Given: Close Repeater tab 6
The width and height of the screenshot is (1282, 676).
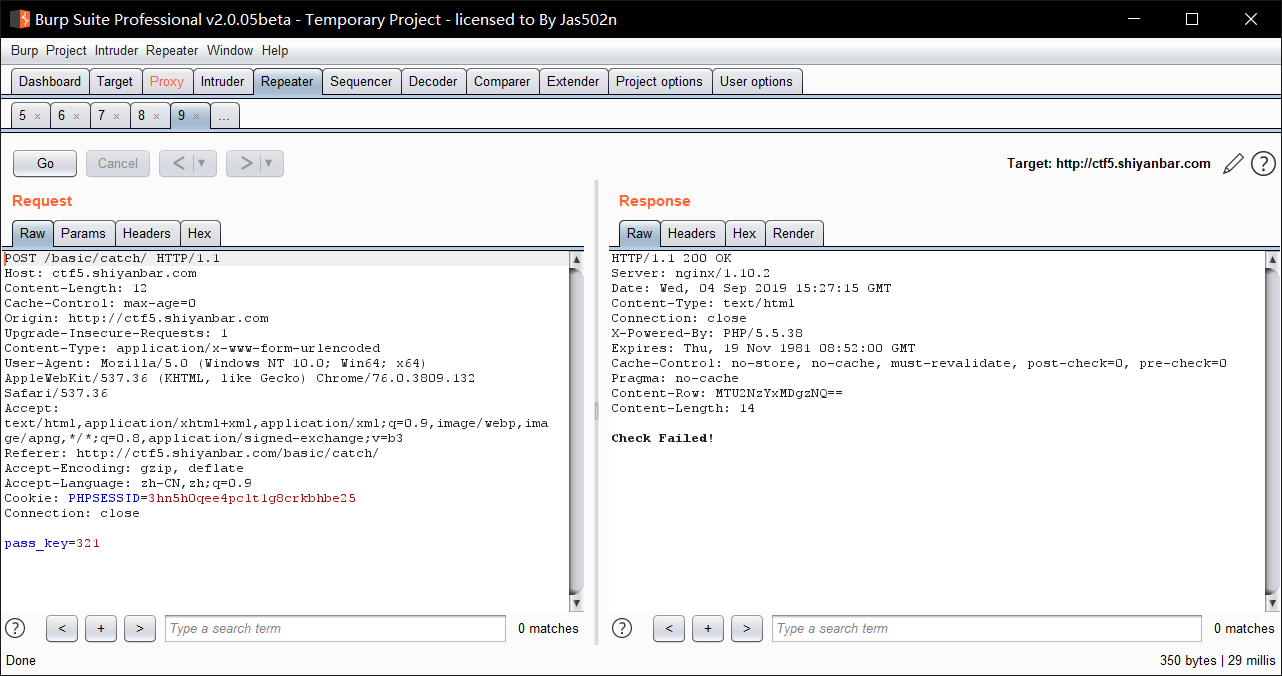Looking at the screenshot, I should pos(76,117).
